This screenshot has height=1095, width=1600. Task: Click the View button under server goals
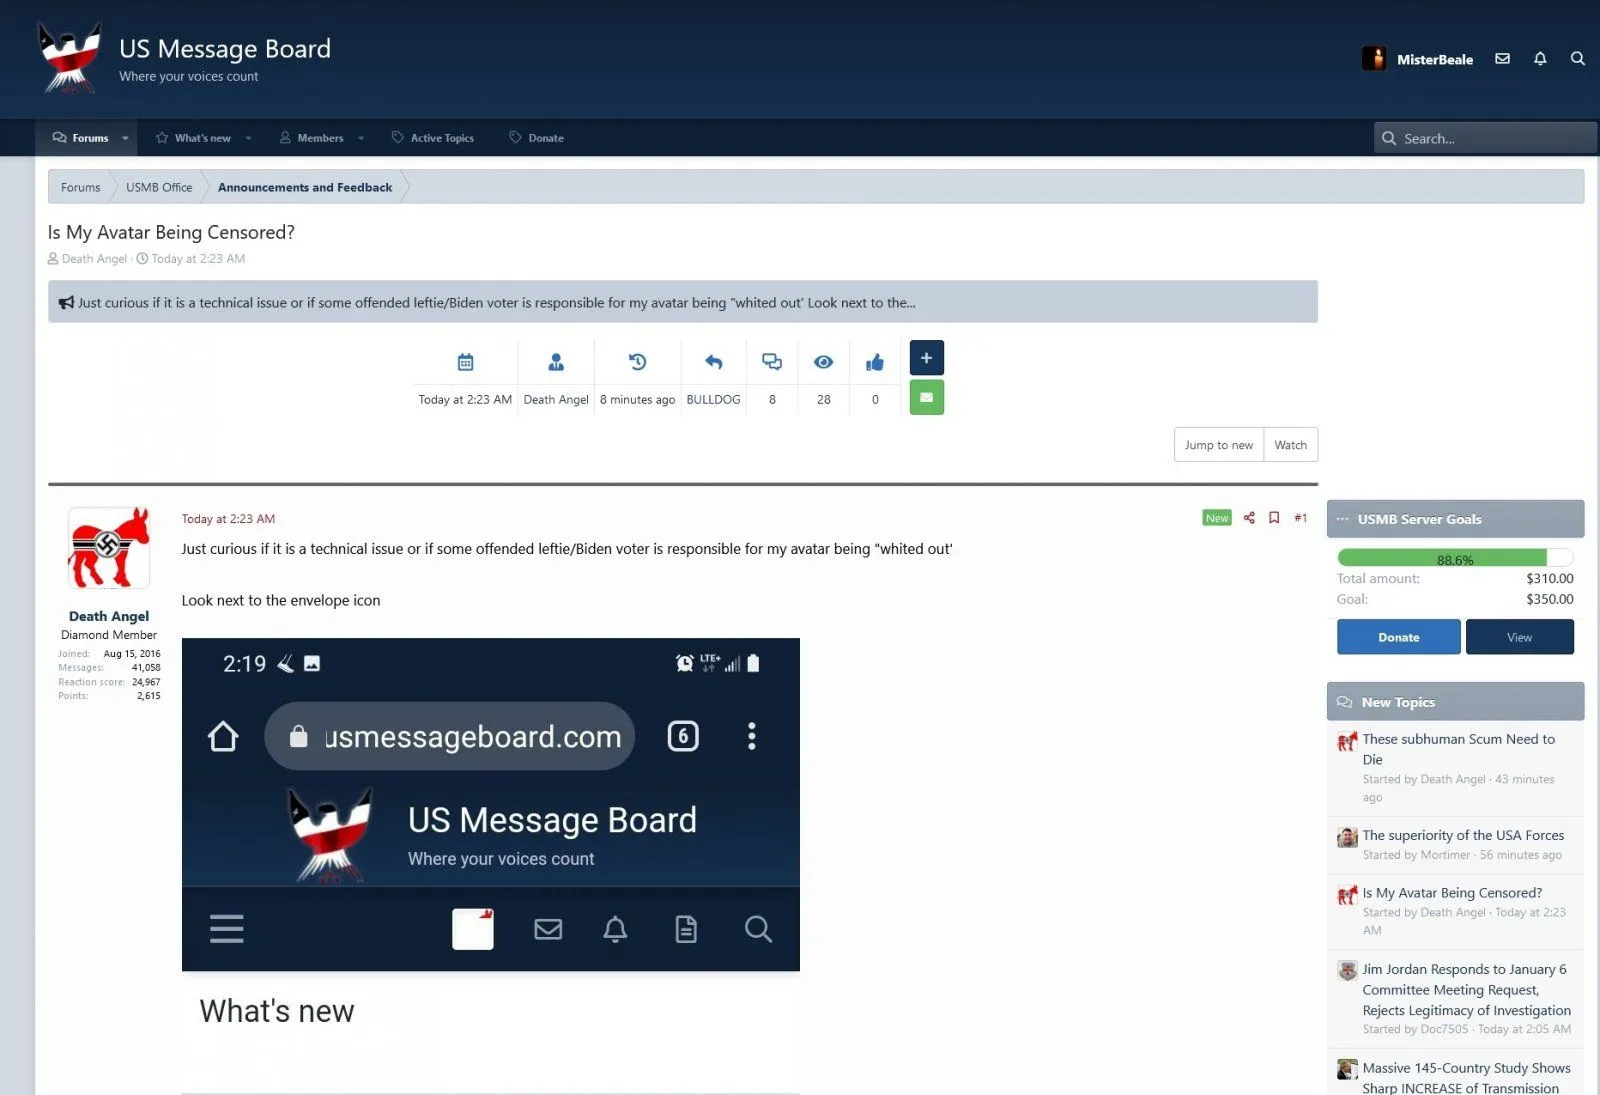tap(1519, 637)
